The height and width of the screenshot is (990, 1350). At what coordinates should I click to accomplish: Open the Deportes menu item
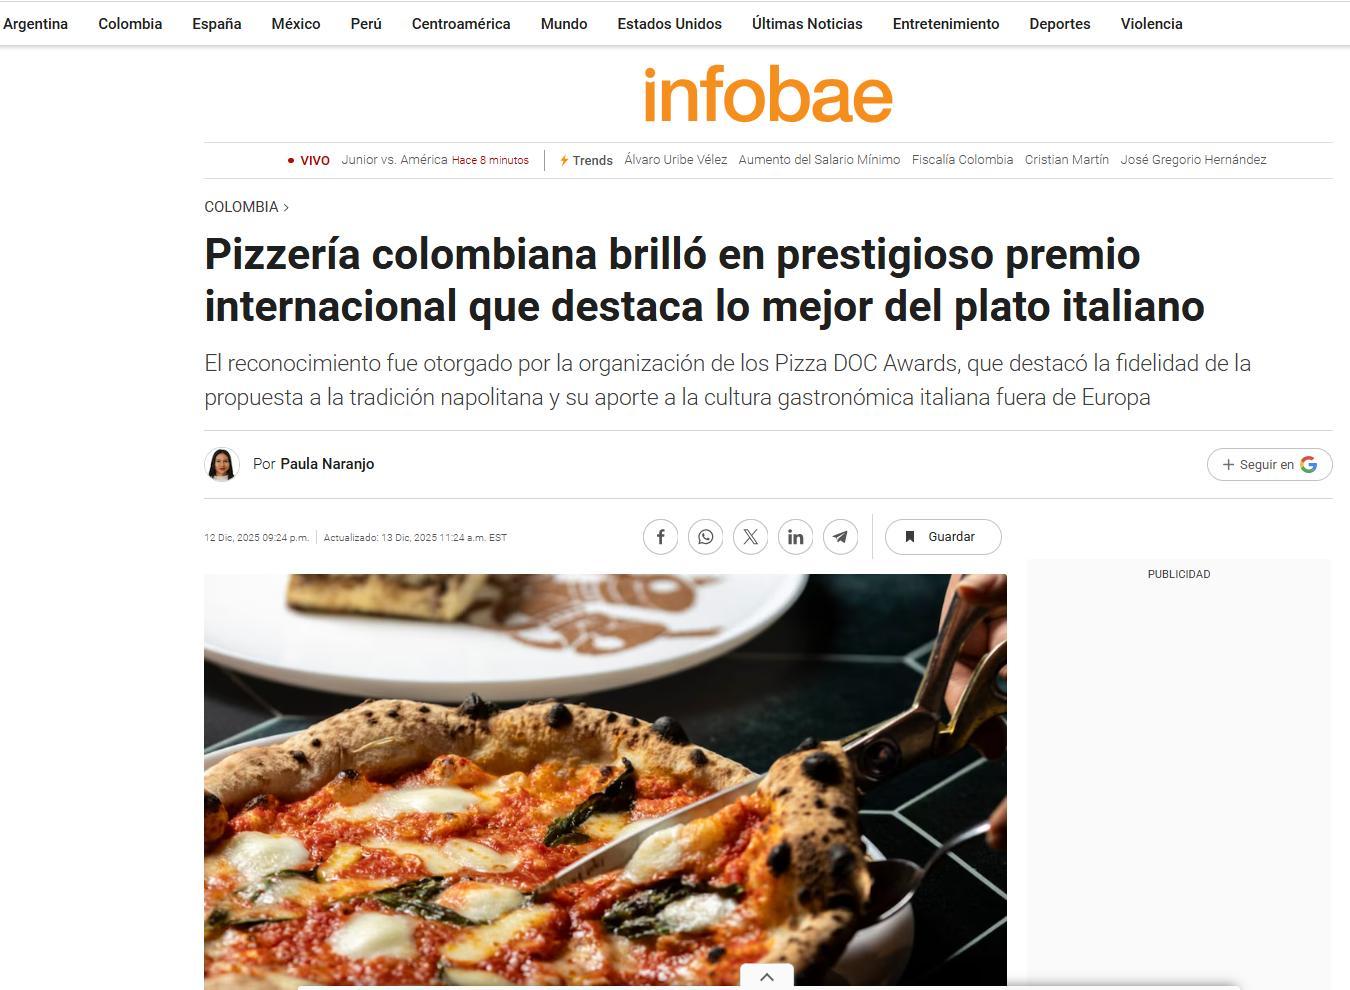coord(1060,24)
